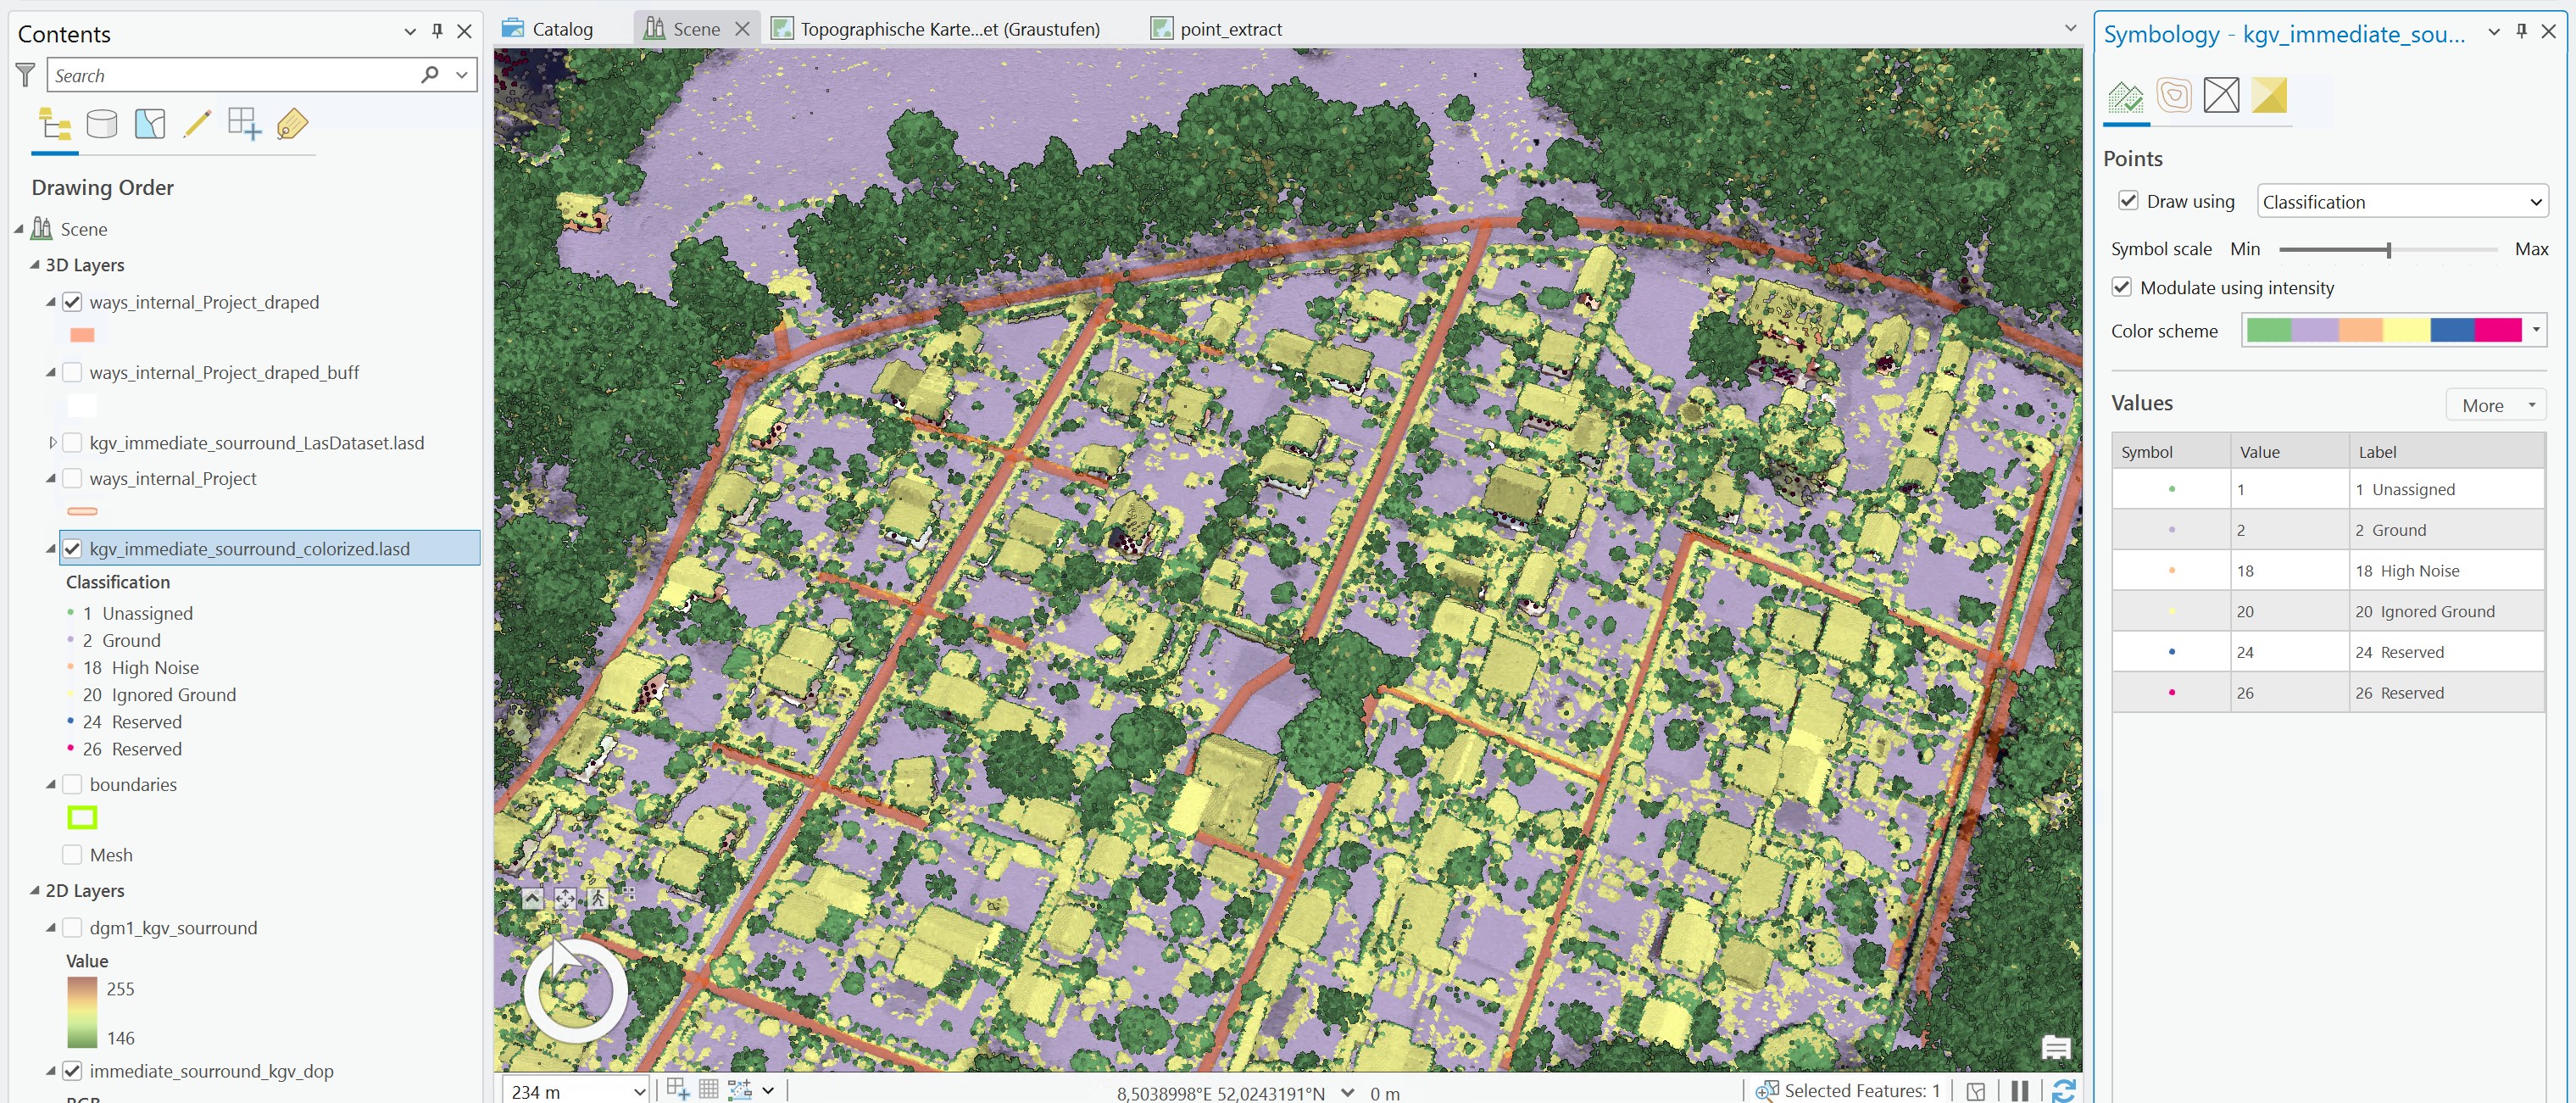
Task: Open the Color scheme dropdown
Action: click(2535, 330)
